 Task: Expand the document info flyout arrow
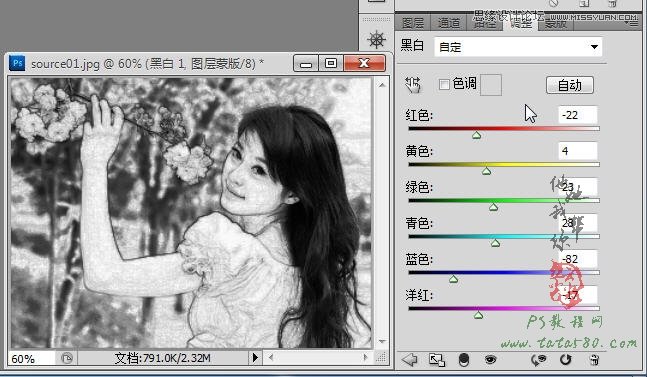255,358
